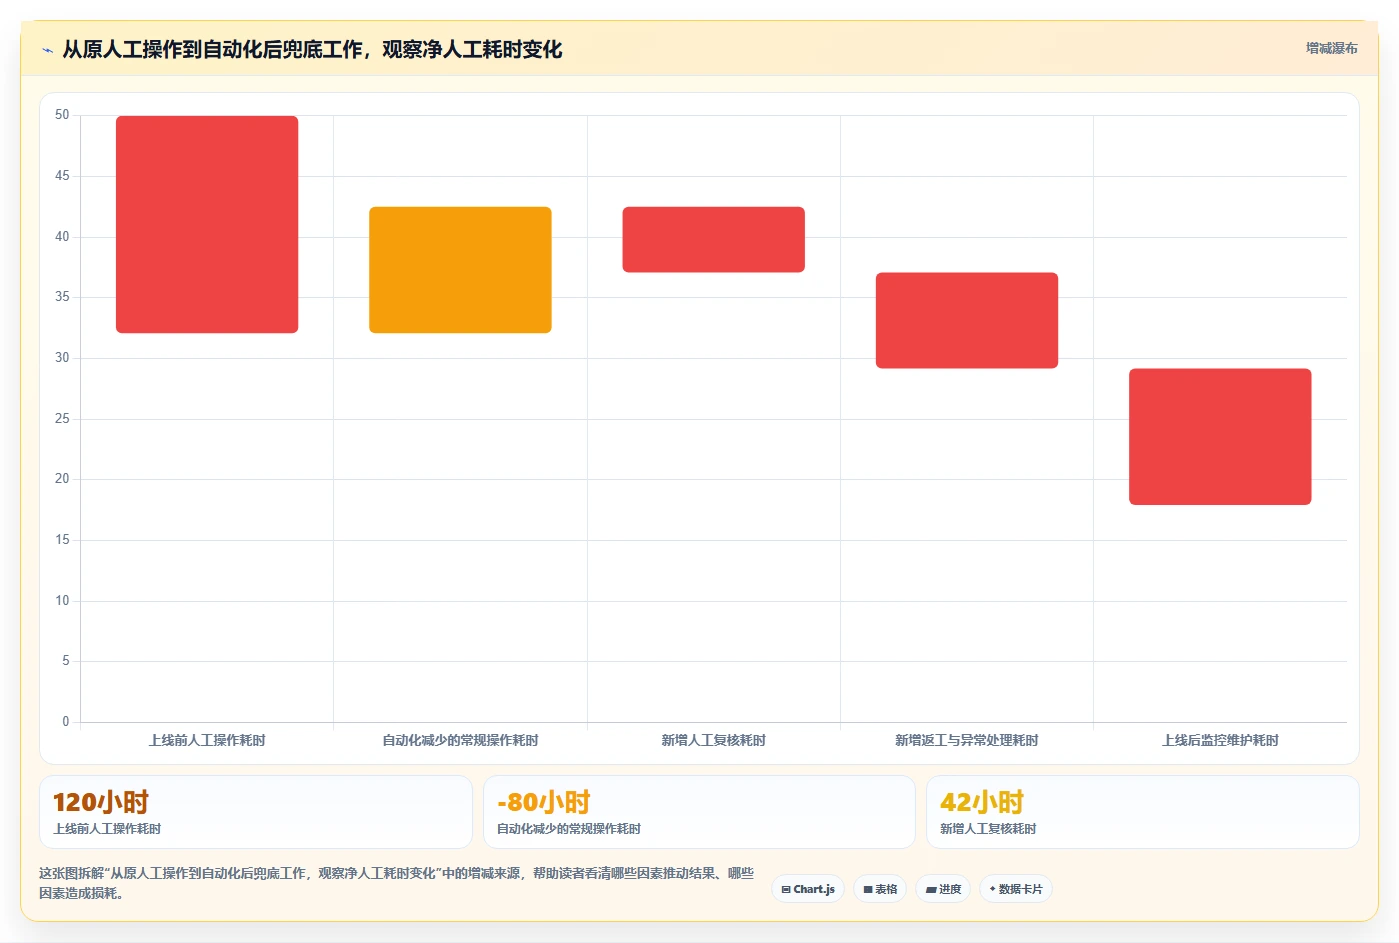Select the 新增返工与异常处理耗时 bar

(x=967, y=320)
